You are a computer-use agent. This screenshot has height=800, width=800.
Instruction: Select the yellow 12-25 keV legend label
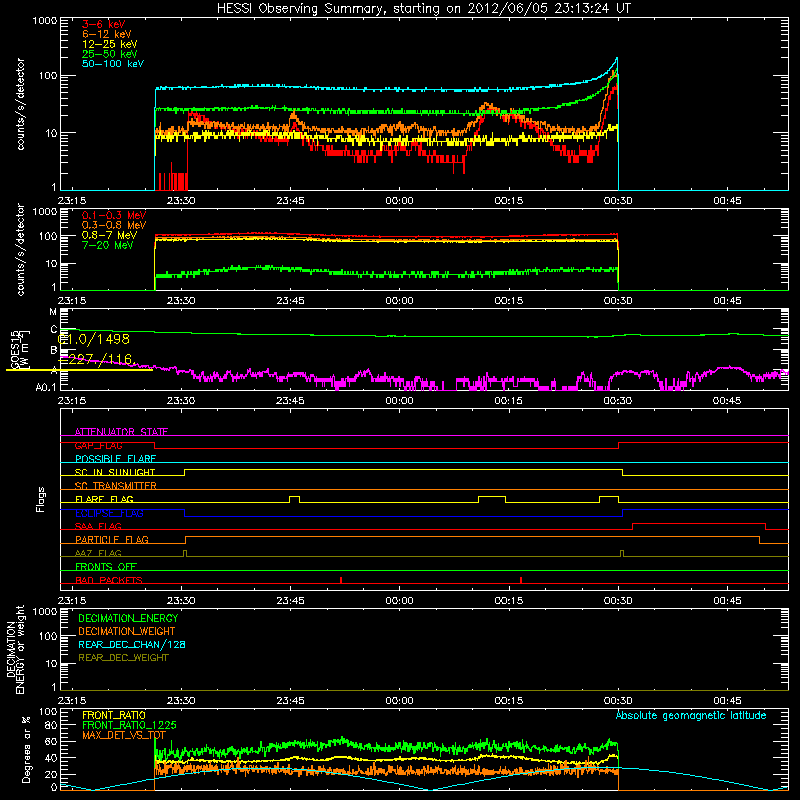point(110,44)
